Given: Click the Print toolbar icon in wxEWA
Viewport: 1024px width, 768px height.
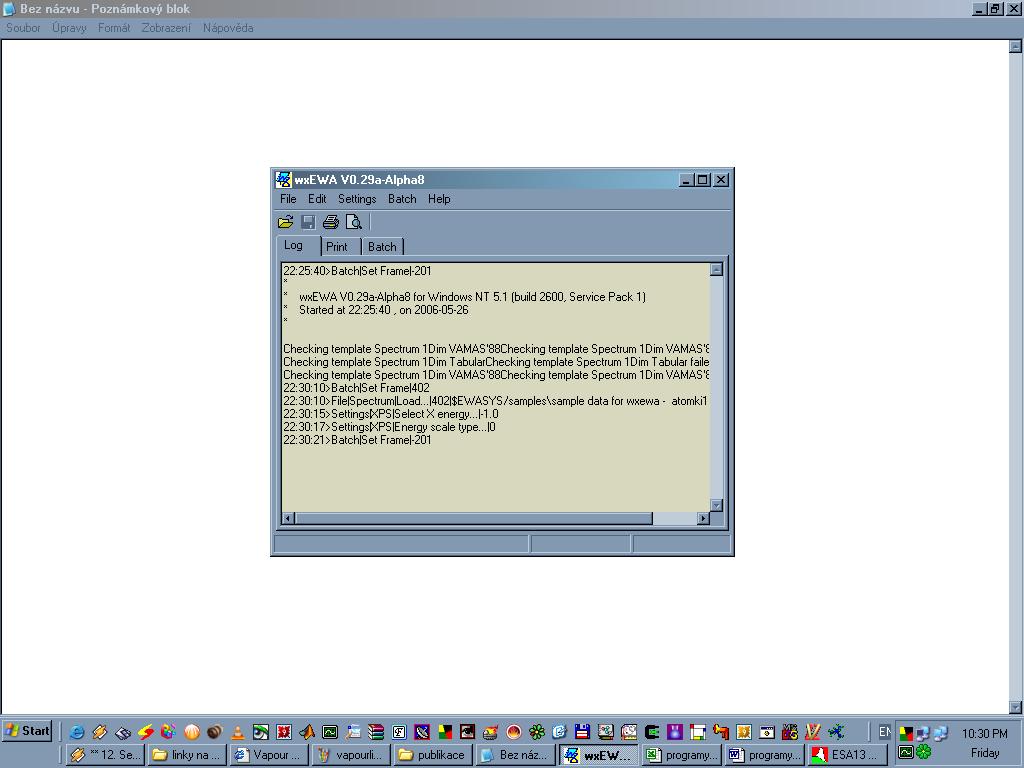Looking at the screenshot, I should tap(331, 222).
